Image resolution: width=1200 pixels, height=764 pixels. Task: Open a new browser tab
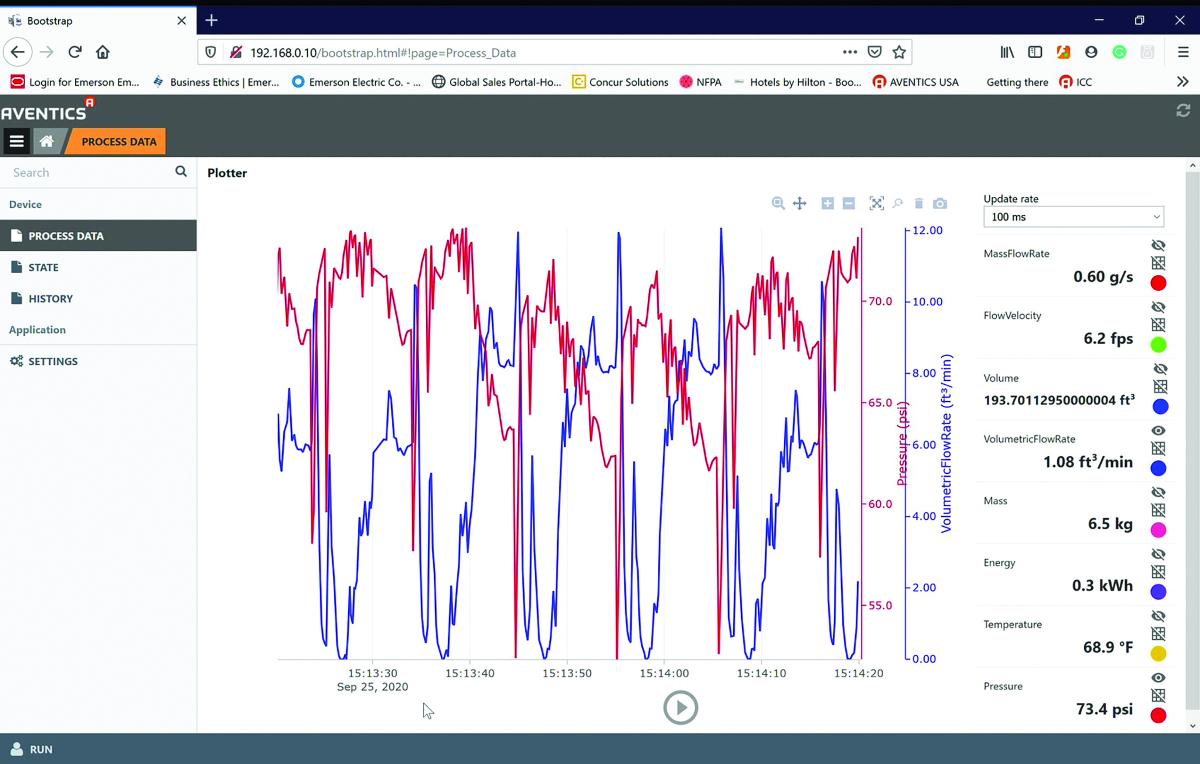(211, 20)
